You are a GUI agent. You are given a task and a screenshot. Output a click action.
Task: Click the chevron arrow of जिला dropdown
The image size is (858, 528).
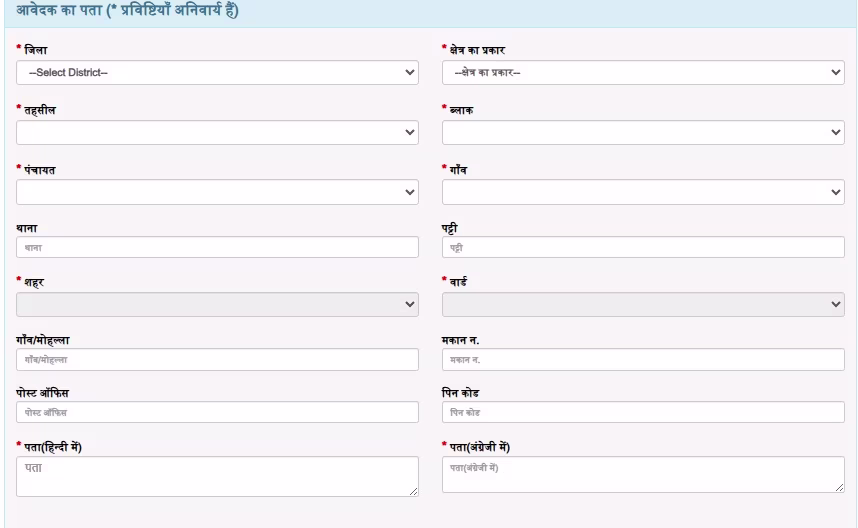pos(409,73)
